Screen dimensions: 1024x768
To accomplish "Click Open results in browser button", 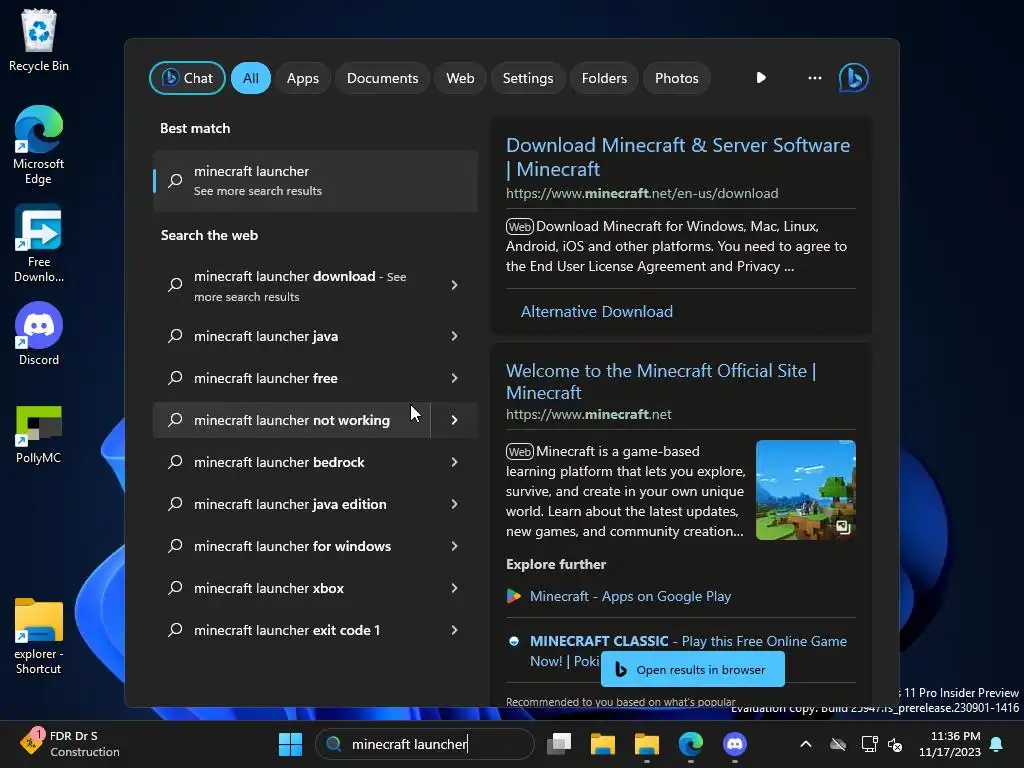I will [x=692, y=670].
